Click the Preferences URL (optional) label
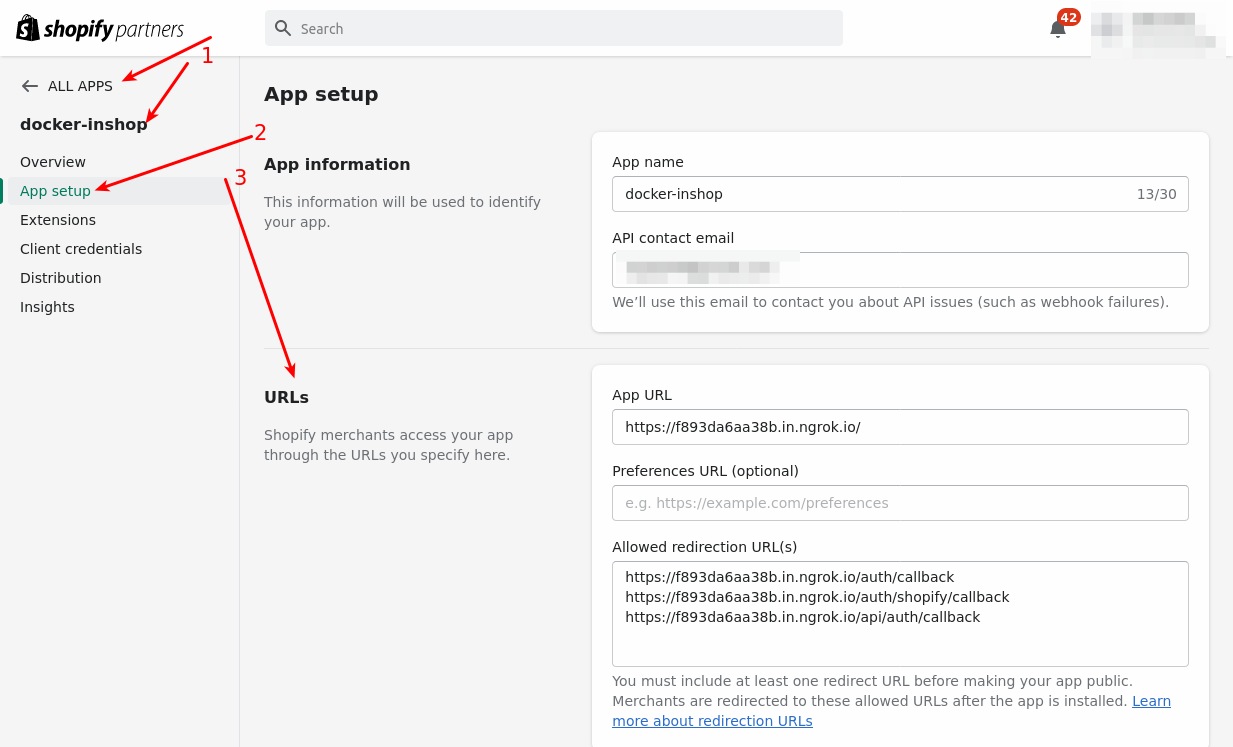Screen dimensions: 1233x747 point(705,471)
